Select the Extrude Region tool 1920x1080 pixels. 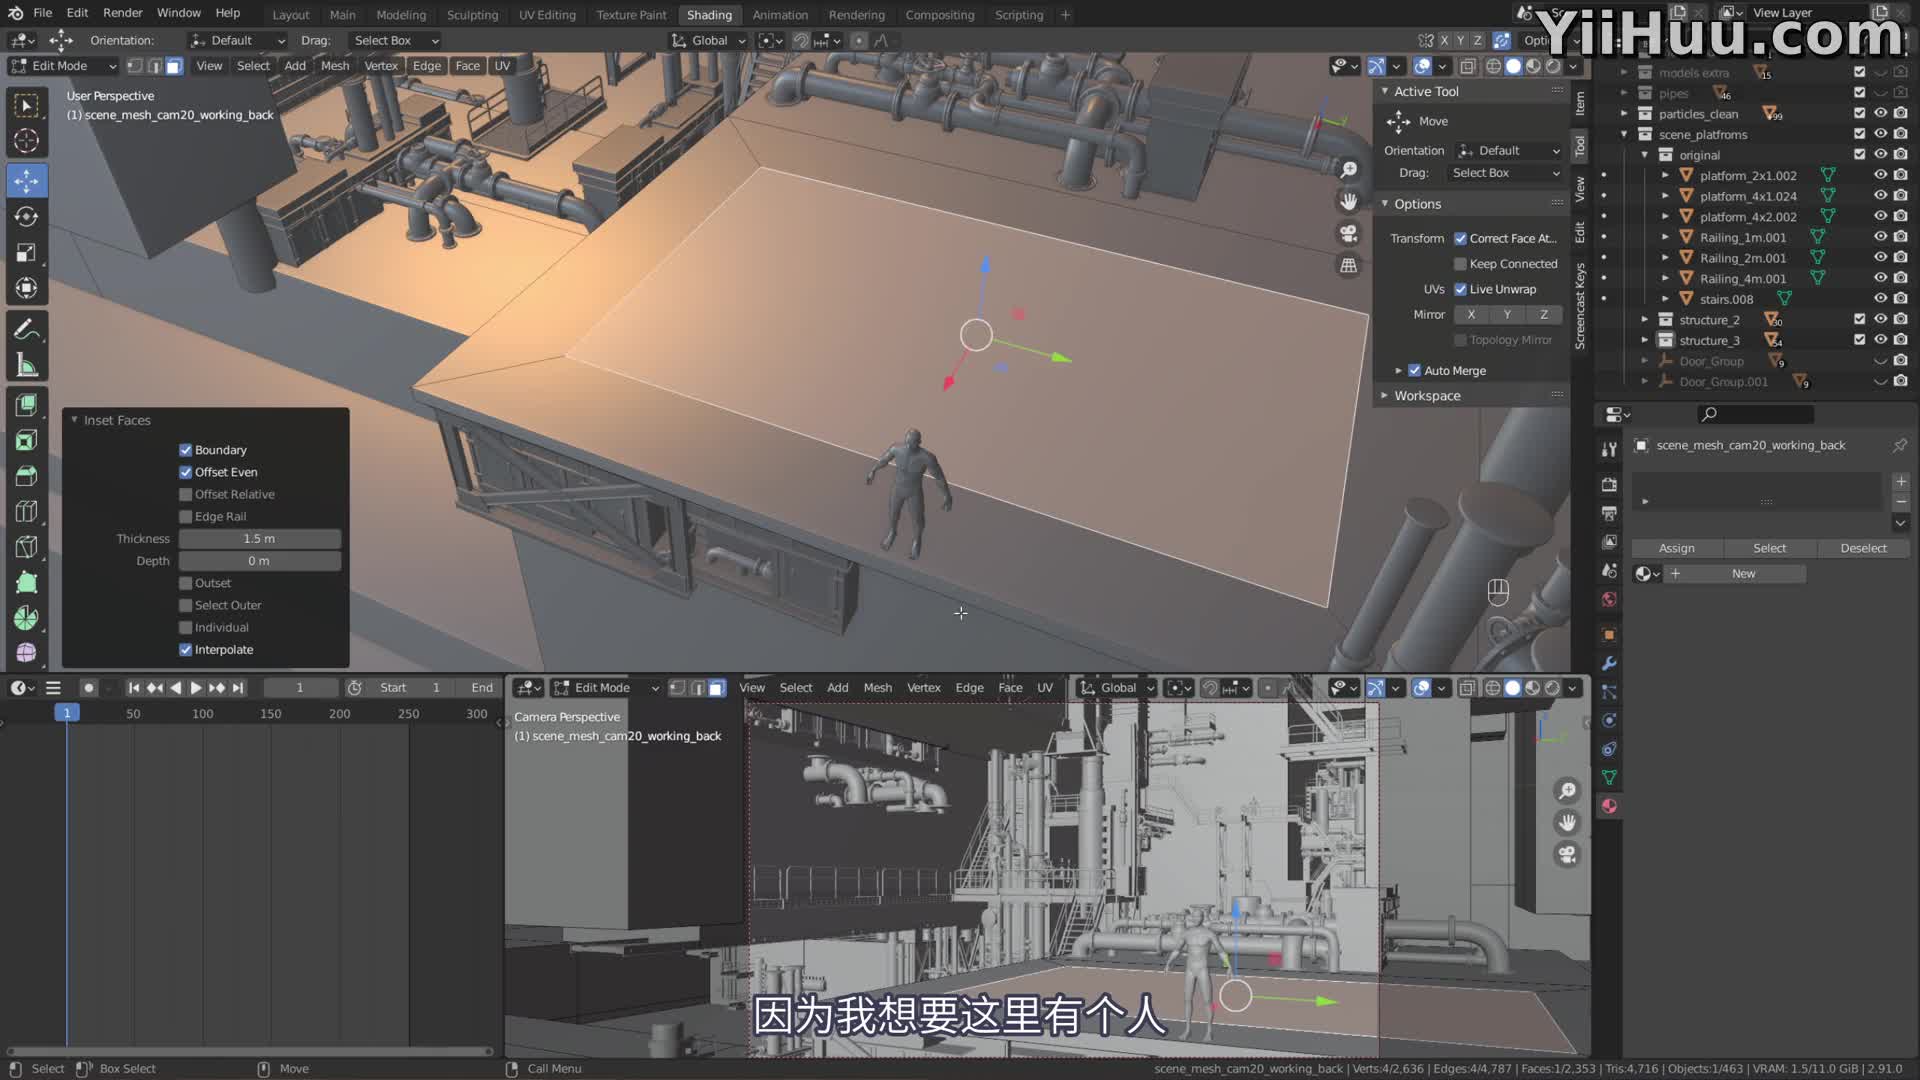point(27,404)
